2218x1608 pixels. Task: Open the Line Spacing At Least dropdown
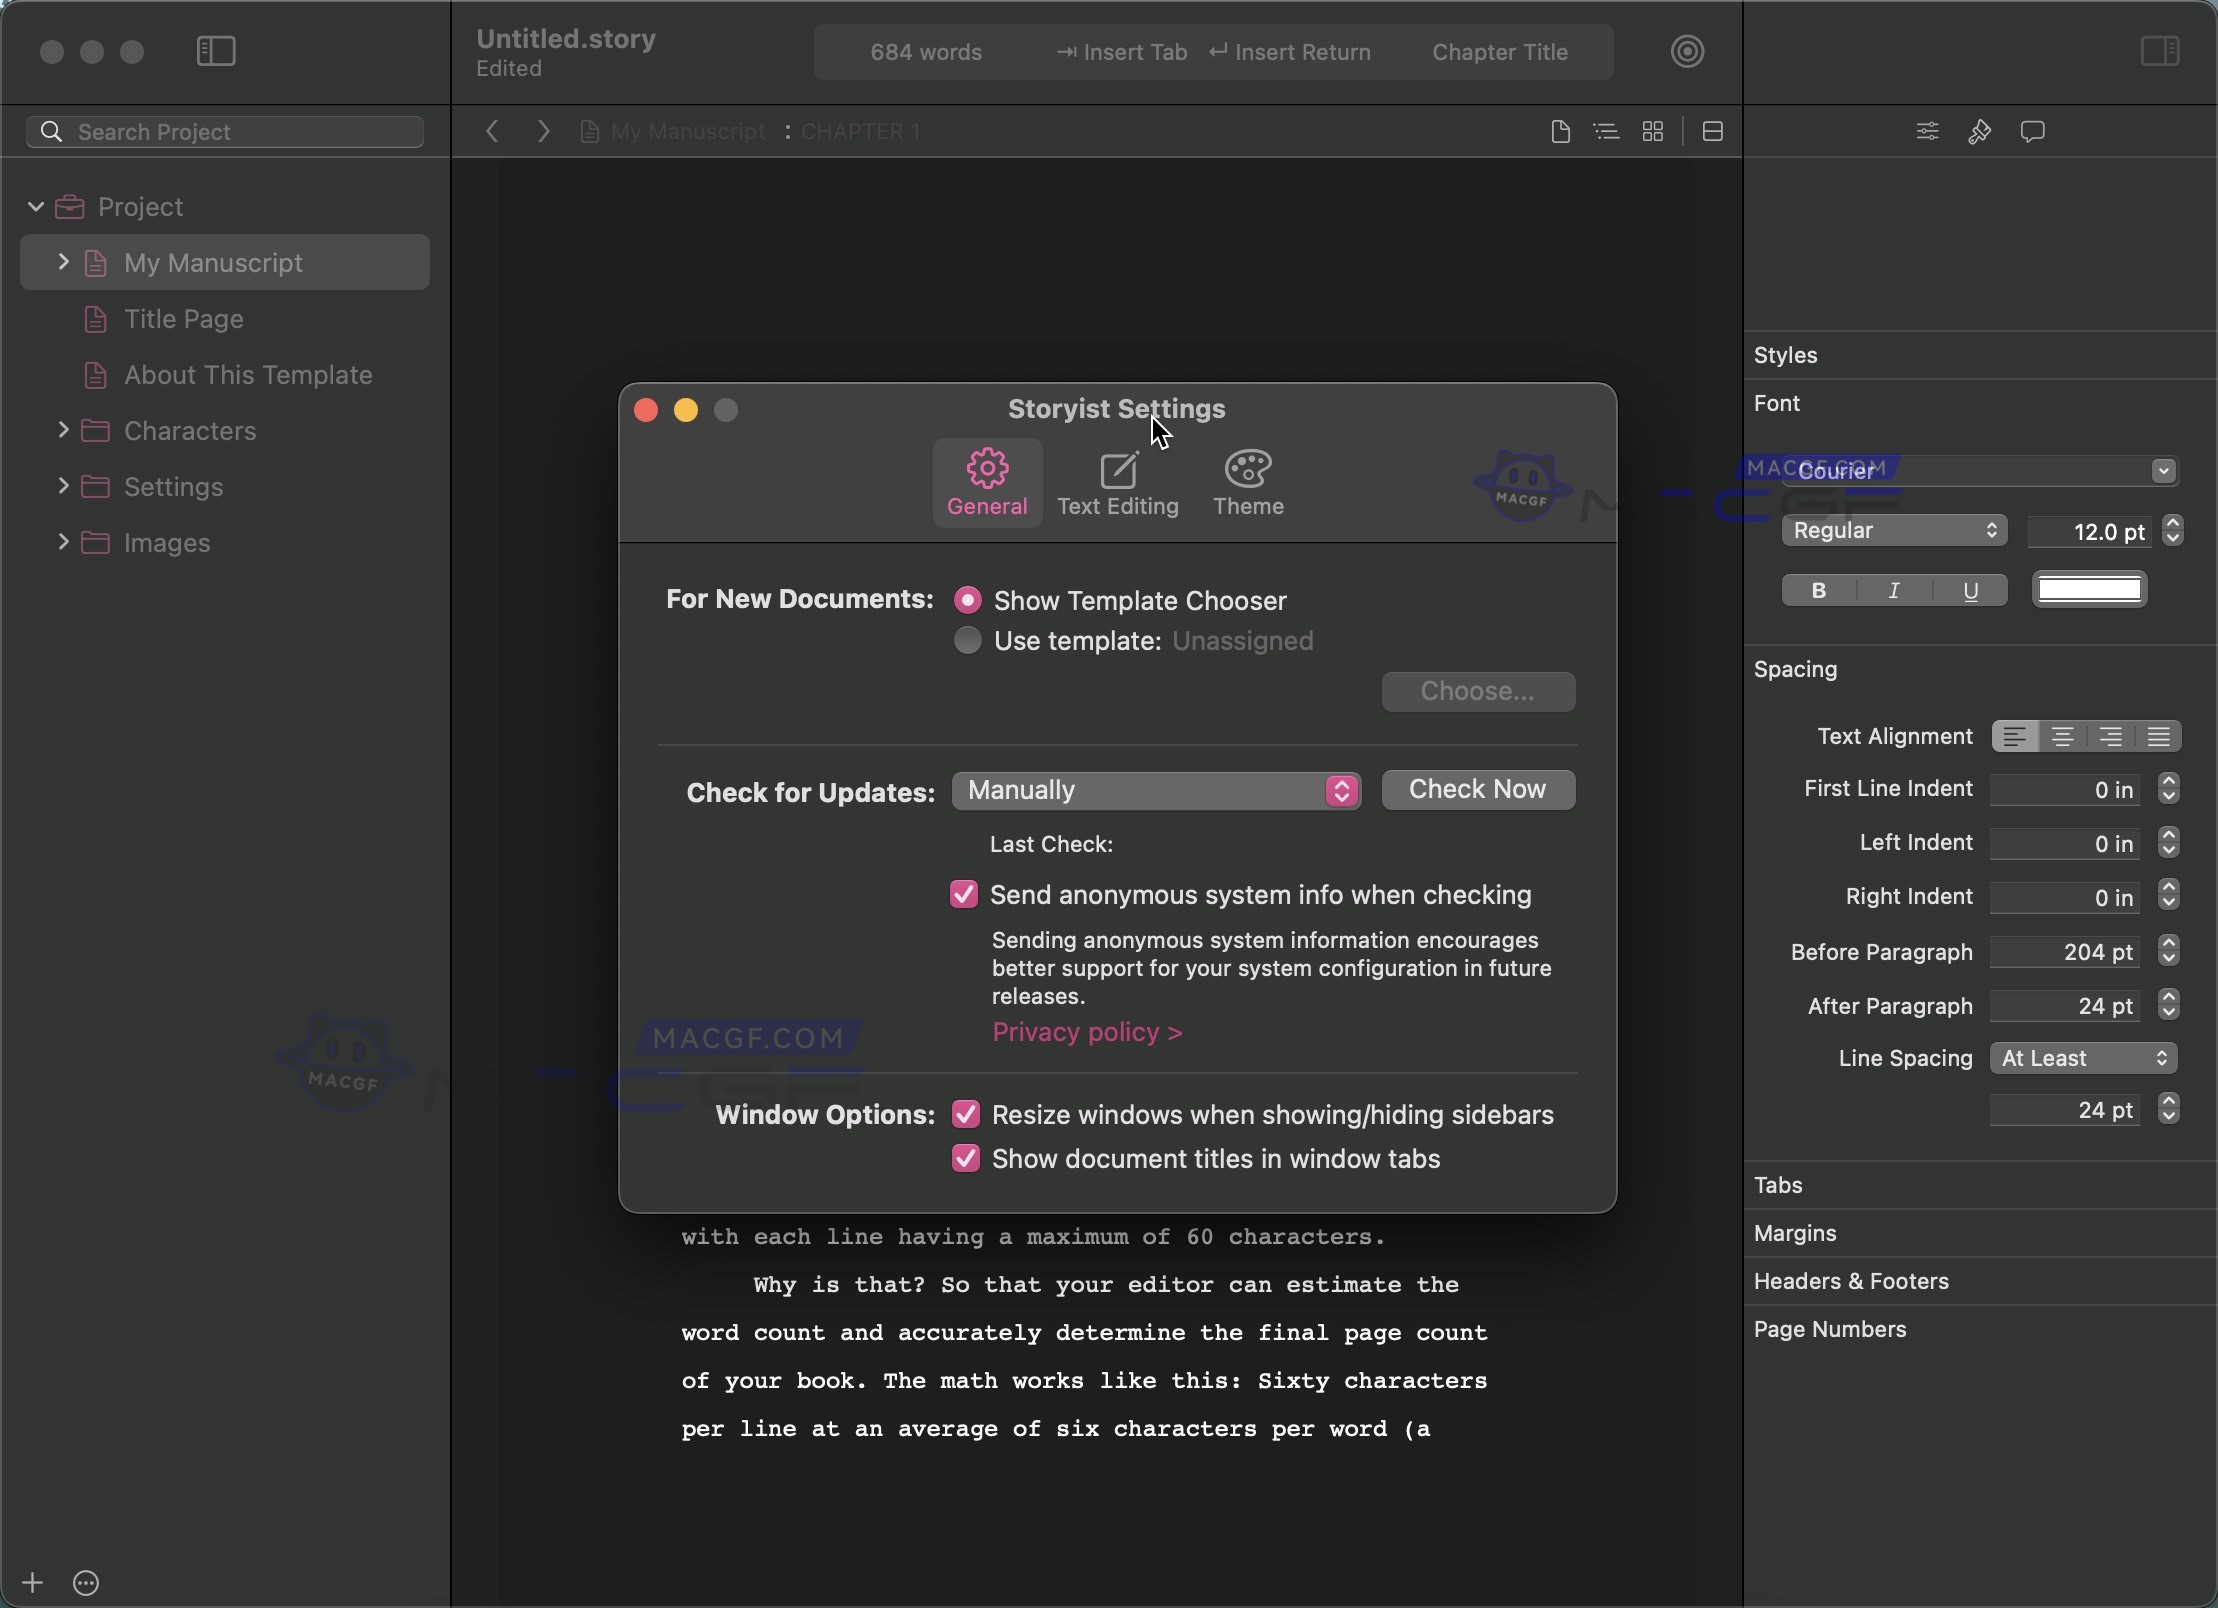2083,1058
